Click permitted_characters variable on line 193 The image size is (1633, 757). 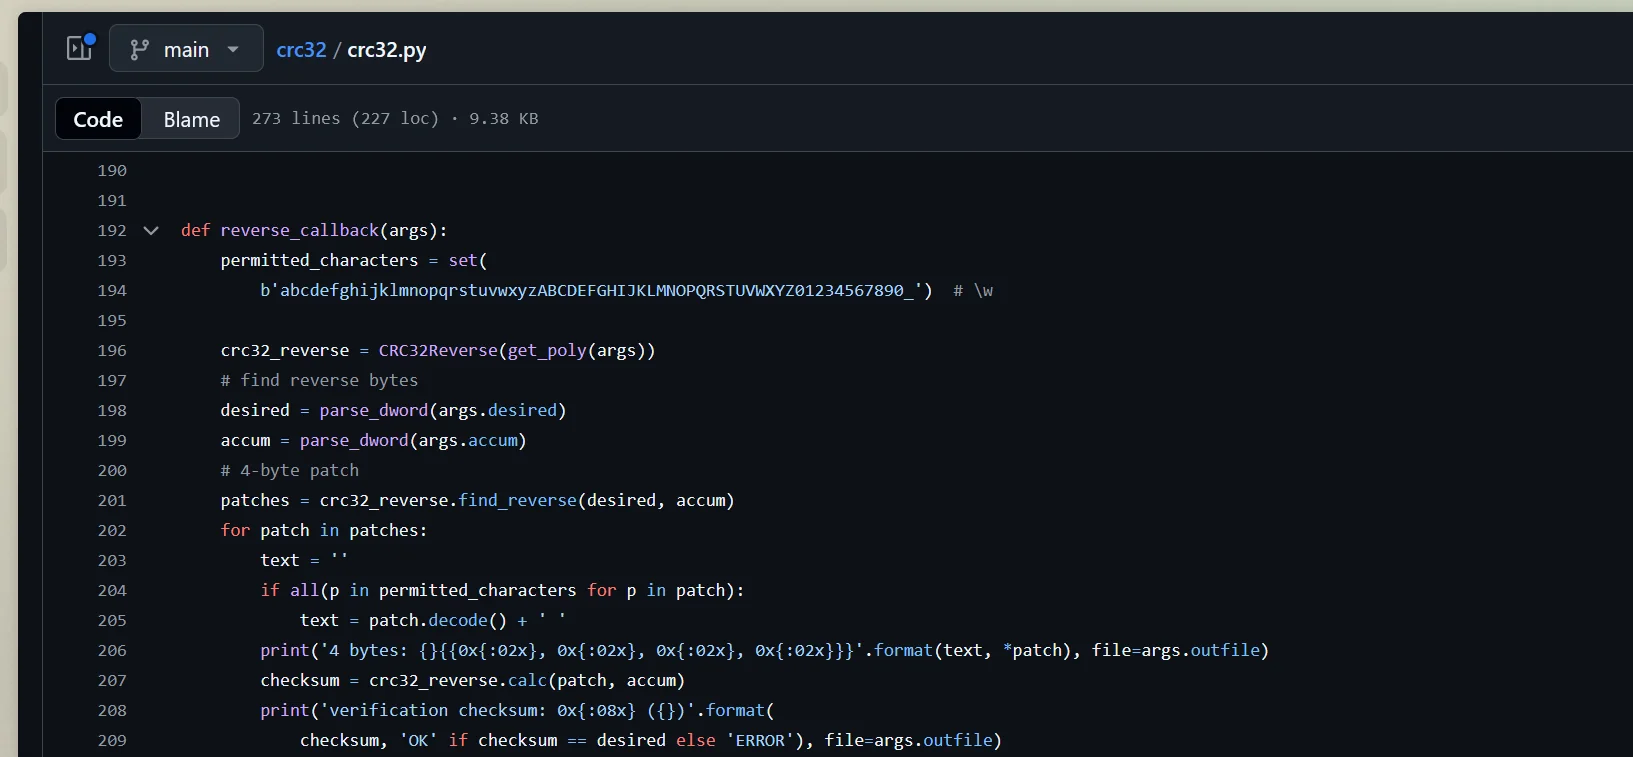320,261
